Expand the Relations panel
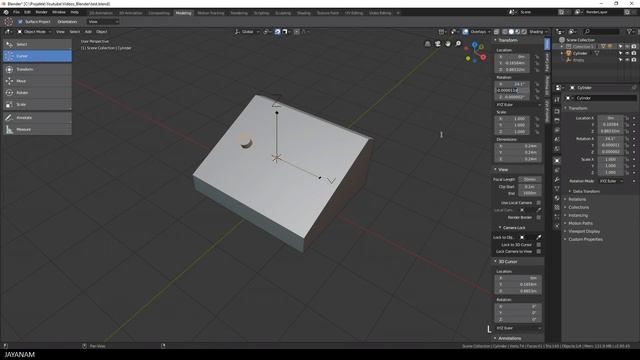 coord(577,200)
